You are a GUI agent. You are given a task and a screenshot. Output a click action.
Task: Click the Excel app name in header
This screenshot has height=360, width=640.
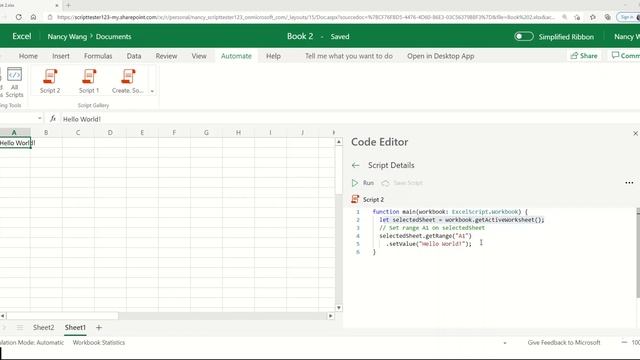coord(22,36)
